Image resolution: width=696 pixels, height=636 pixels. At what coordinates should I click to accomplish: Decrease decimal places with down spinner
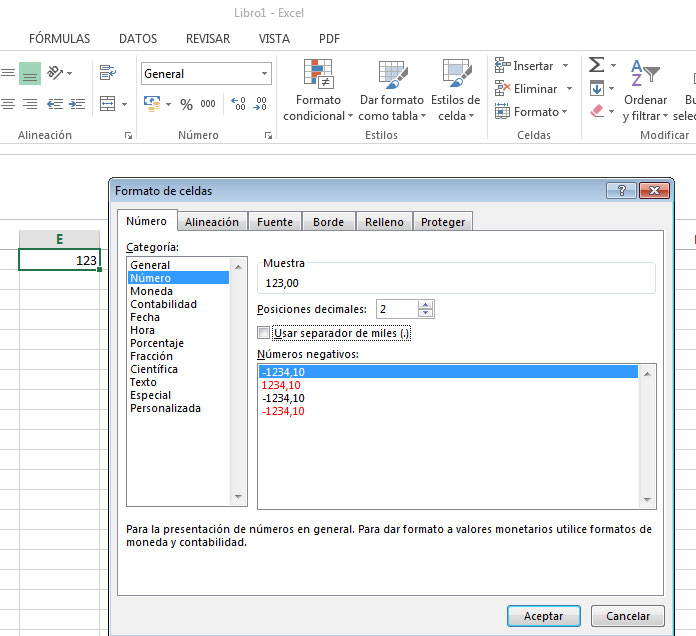click(x=425, y=312)
